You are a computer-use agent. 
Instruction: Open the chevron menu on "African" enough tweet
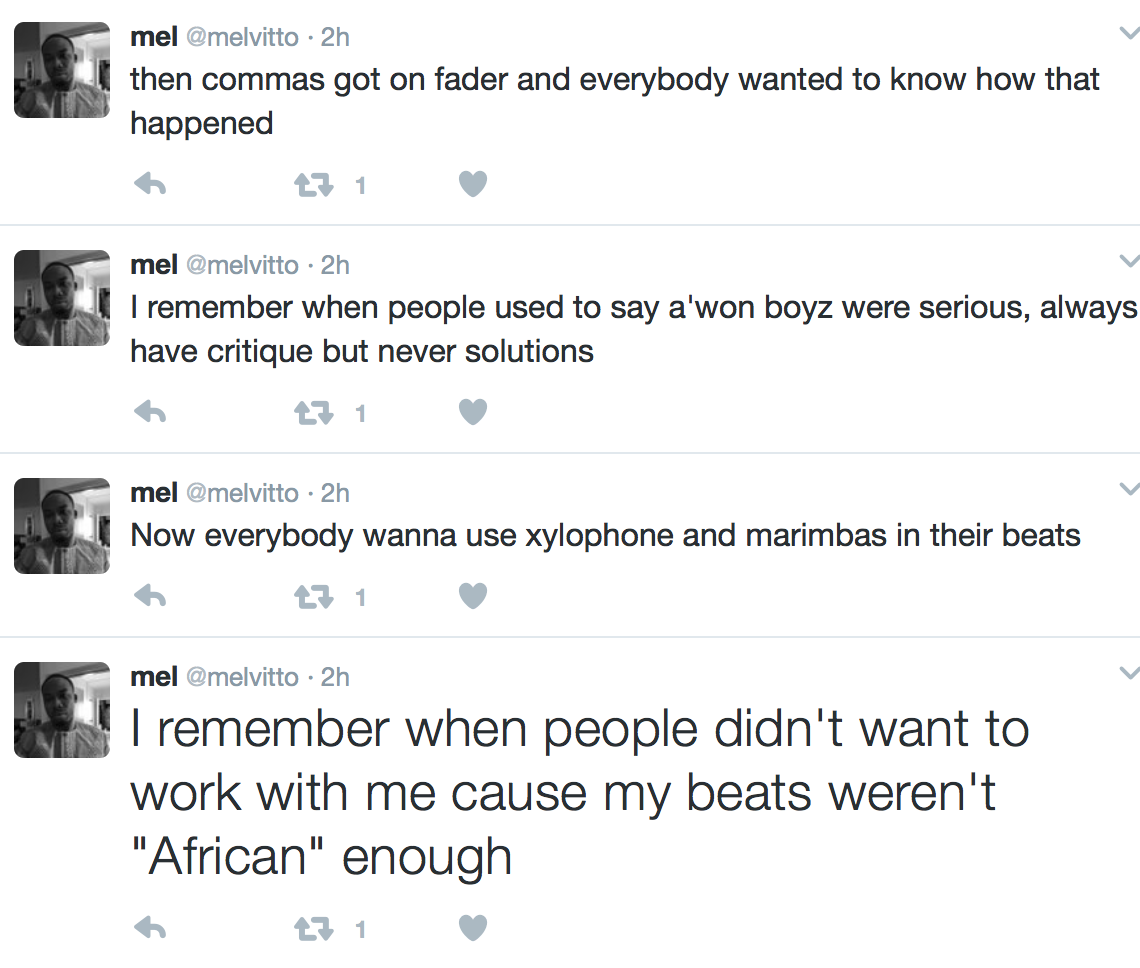(x=1129, y=673)
